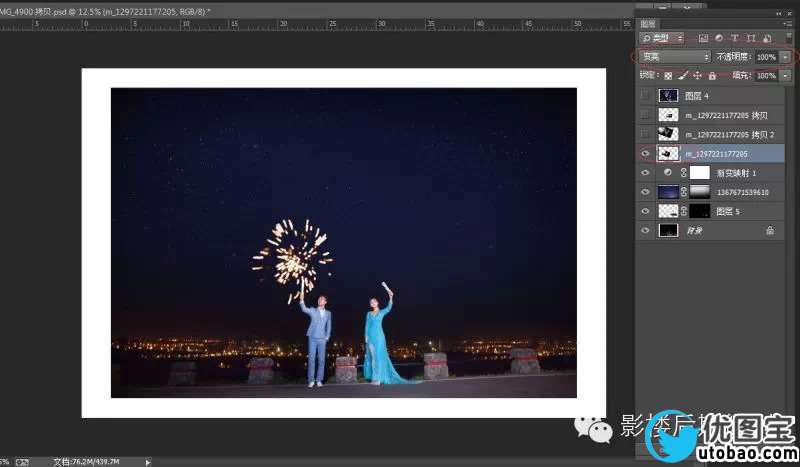Click the adjustment layer filter icon
Image resolution: width=800 pixels, height=467 pixels.
pos(719,39)
